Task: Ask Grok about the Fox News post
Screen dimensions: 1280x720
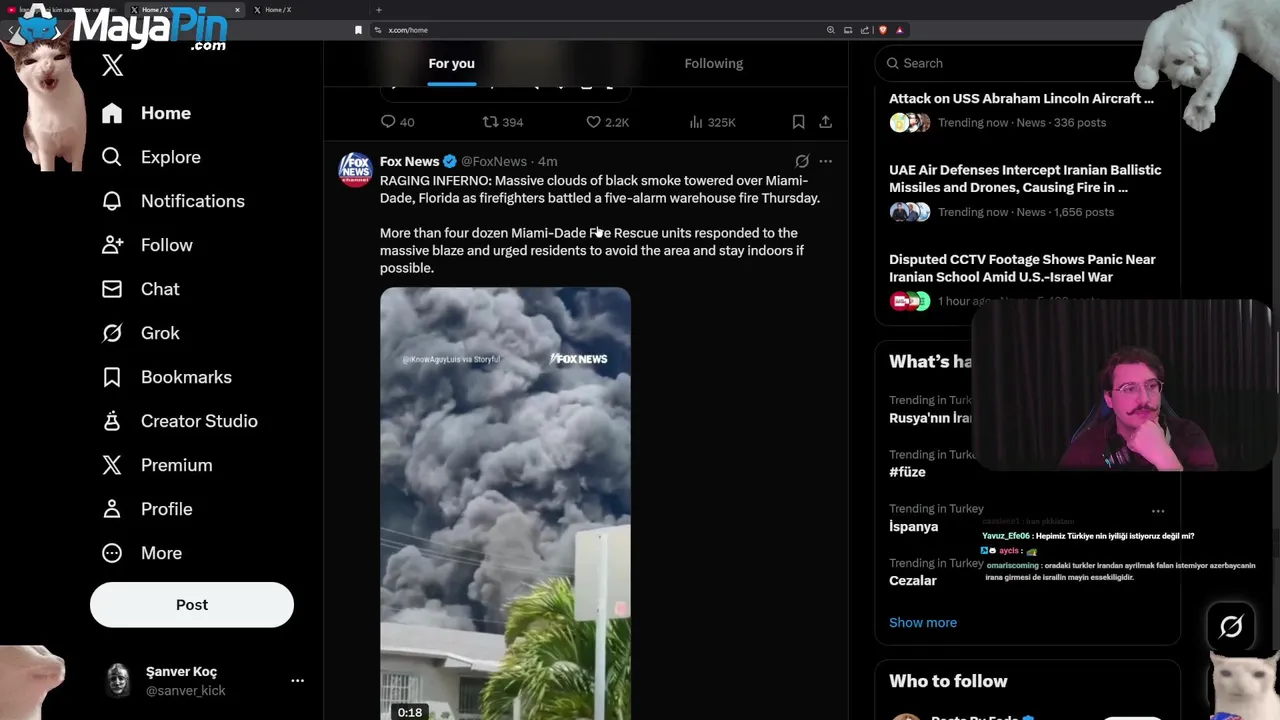Action: coord(802,161)
